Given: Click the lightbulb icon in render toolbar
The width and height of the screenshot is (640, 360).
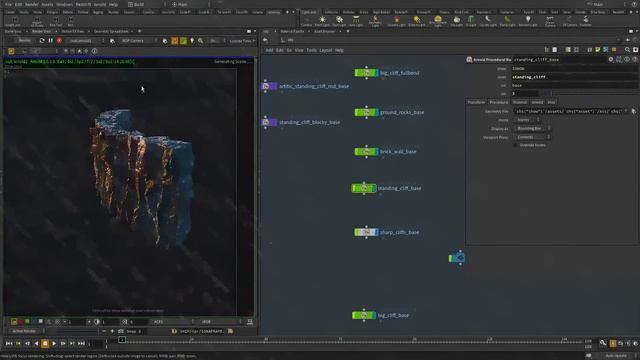Looking at the screenshot, I should tap(192, 41).
